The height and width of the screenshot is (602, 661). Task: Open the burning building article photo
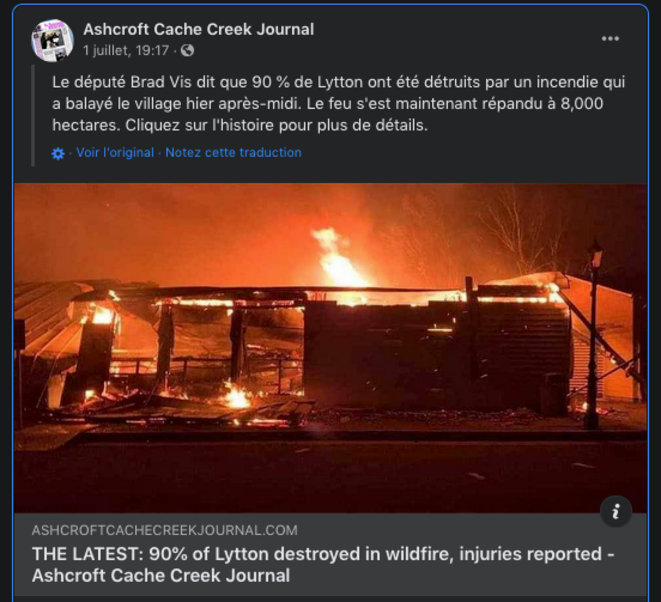pyautogui.click(x=330, y=348)
